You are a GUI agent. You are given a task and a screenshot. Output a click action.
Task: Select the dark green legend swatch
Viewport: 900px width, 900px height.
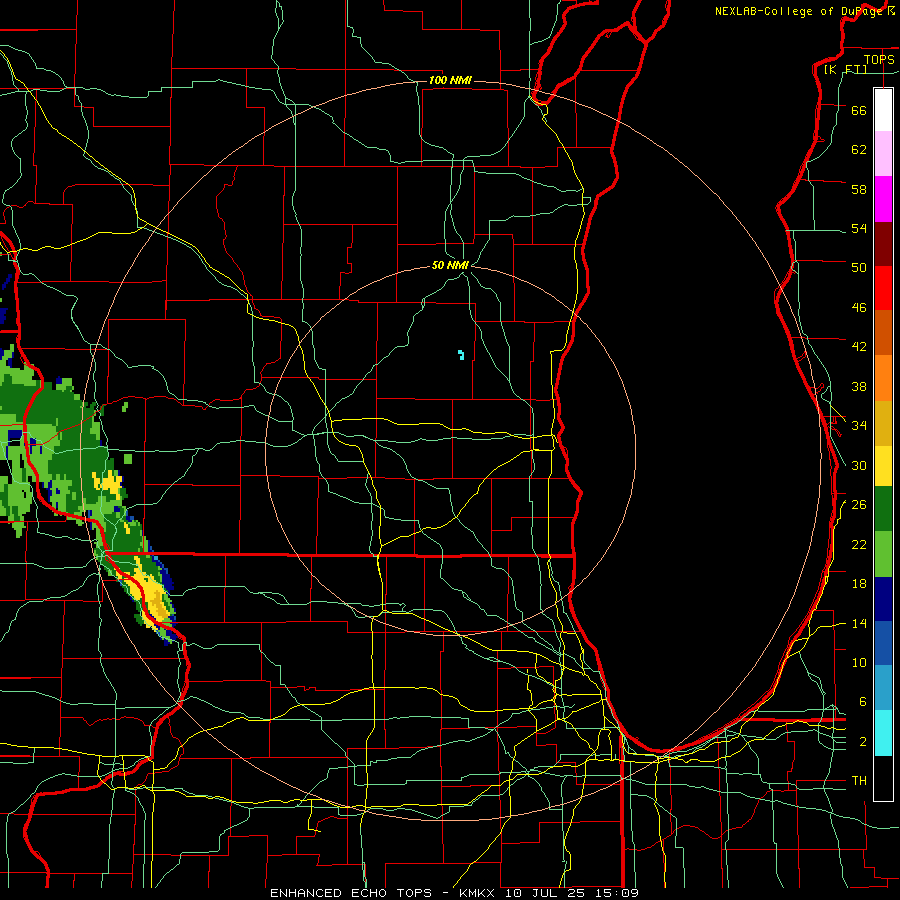[883, 509]
